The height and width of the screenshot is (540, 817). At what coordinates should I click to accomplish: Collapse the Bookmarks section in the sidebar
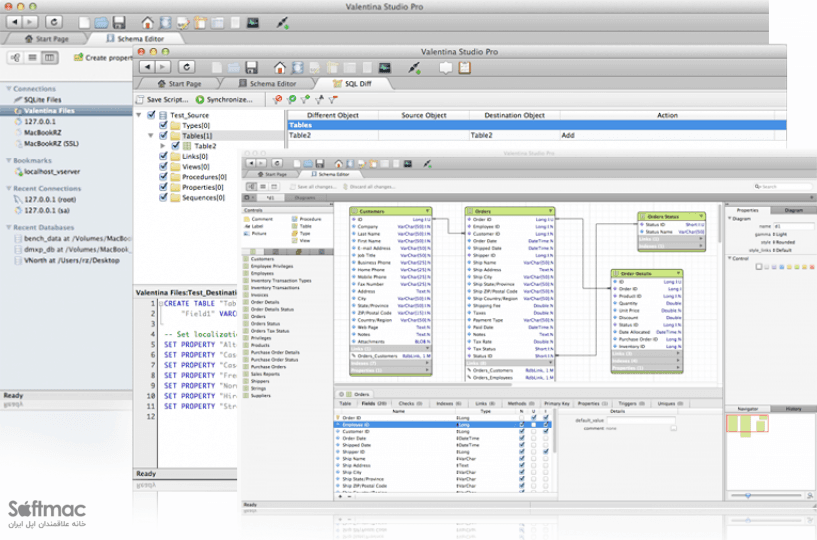[x=8, y=161]
